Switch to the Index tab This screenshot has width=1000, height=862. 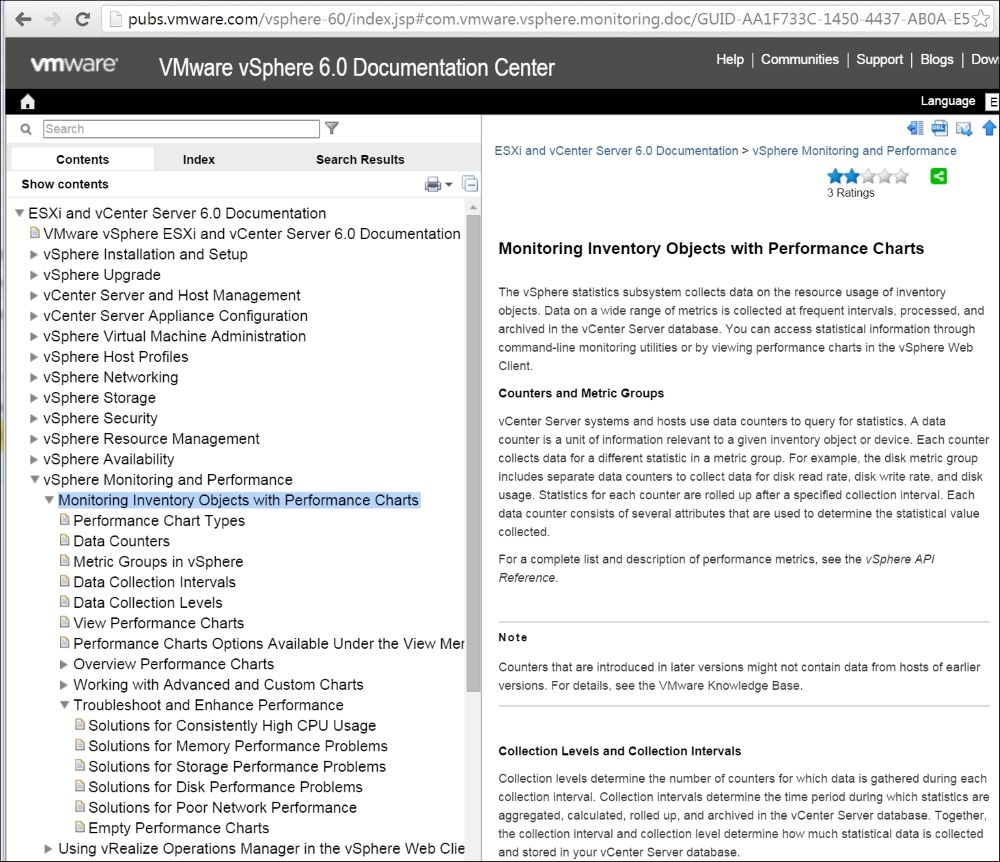point(198,159)
